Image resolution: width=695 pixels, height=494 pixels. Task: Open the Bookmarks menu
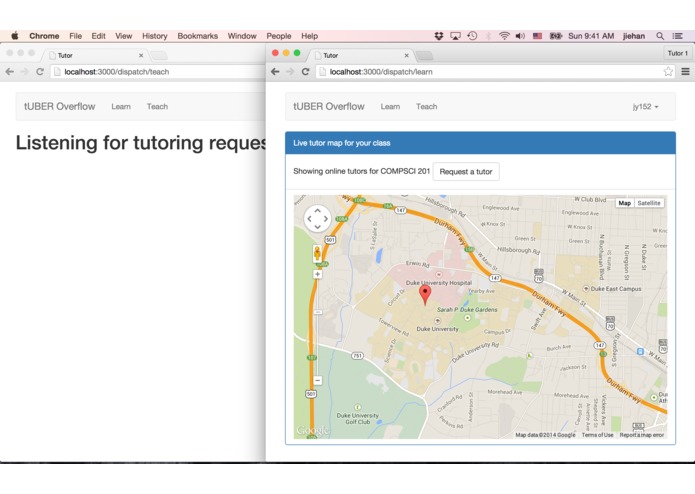[x=198, y=36]
